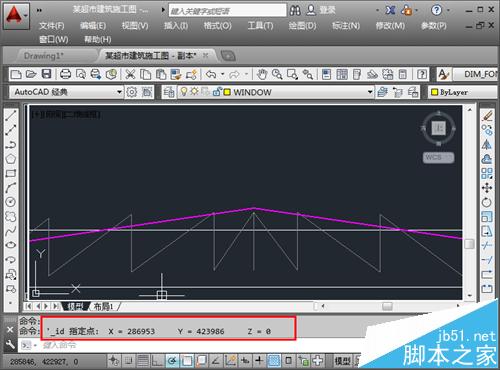Select the Ellipse draw tool
The image size is (500, 370).
click(x=11, y=245)
